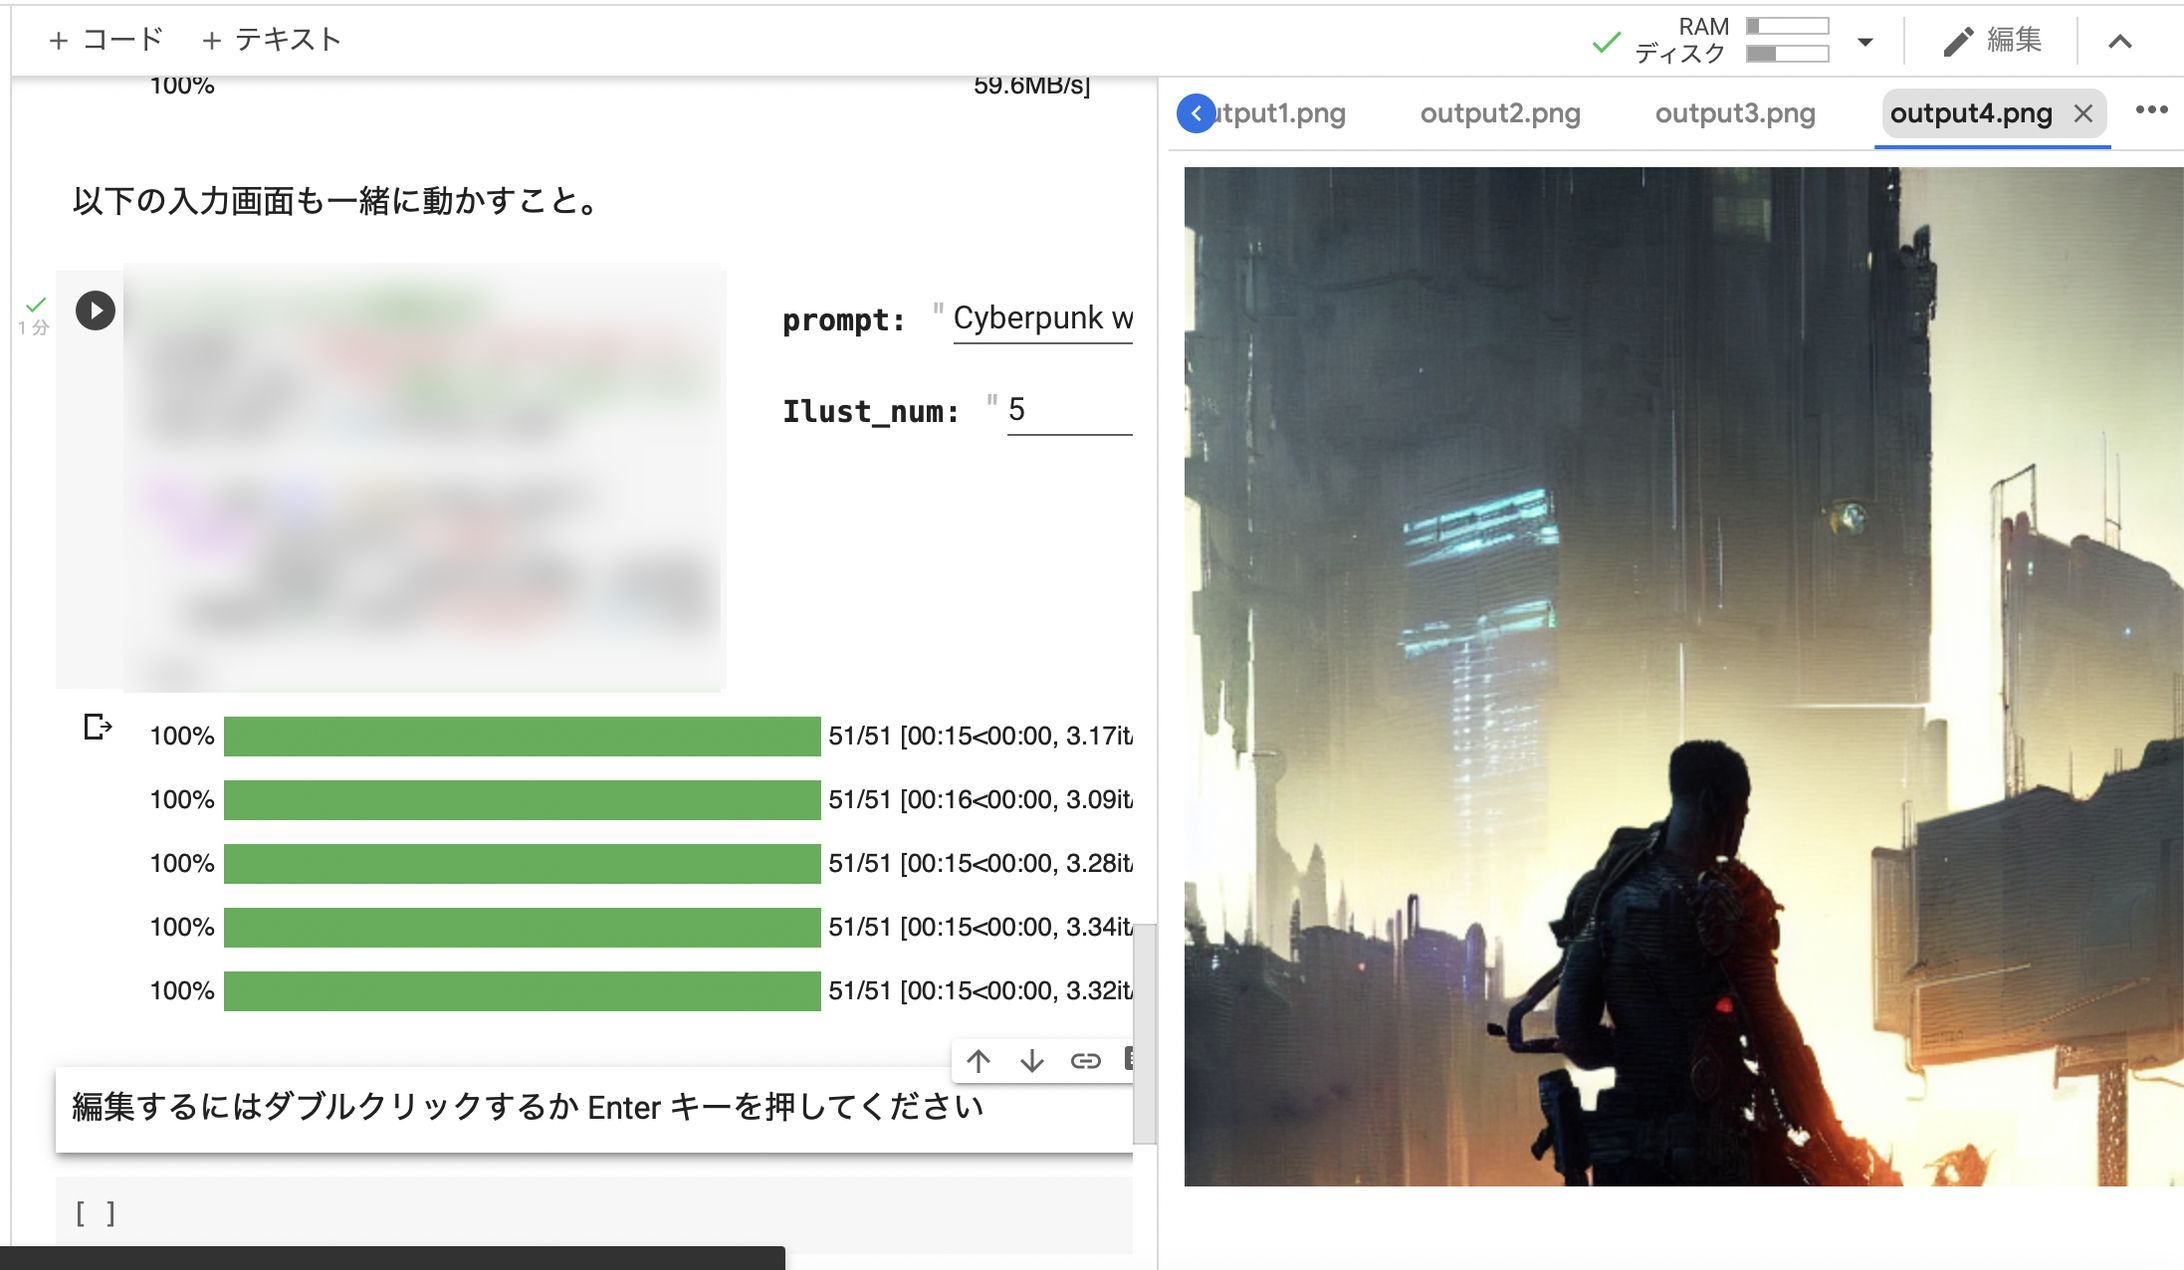
Task: Edit the Ilust_num input field
Action: (x=1069, y=411)
